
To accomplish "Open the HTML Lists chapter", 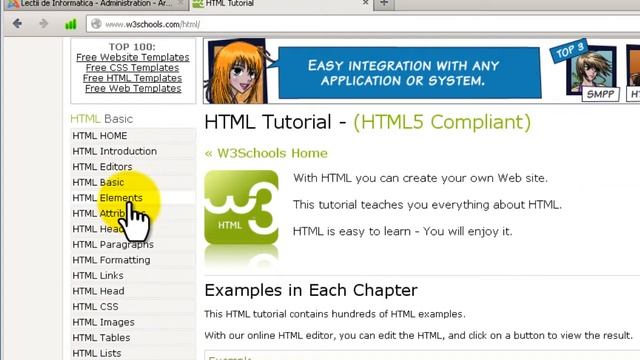I will [133, 353].
